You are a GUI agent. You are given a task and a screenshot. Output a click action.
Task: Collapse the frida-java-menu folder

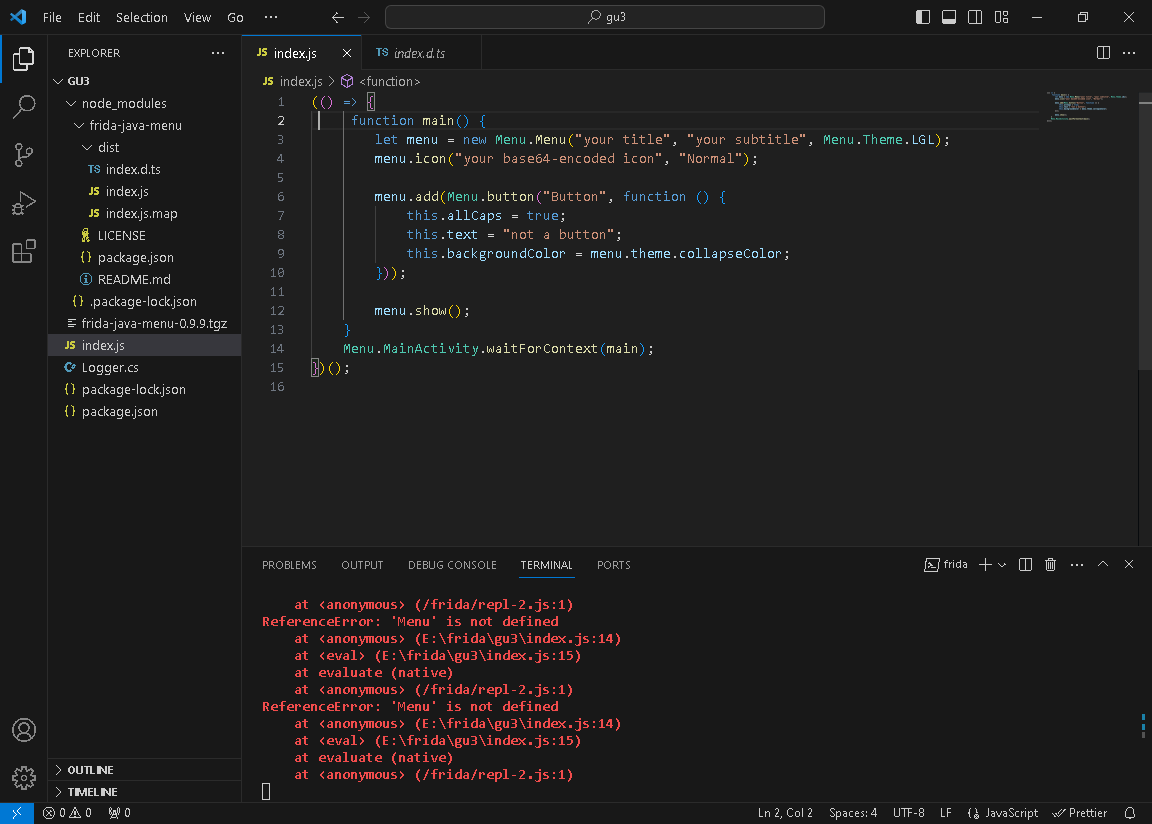[79, 126]
